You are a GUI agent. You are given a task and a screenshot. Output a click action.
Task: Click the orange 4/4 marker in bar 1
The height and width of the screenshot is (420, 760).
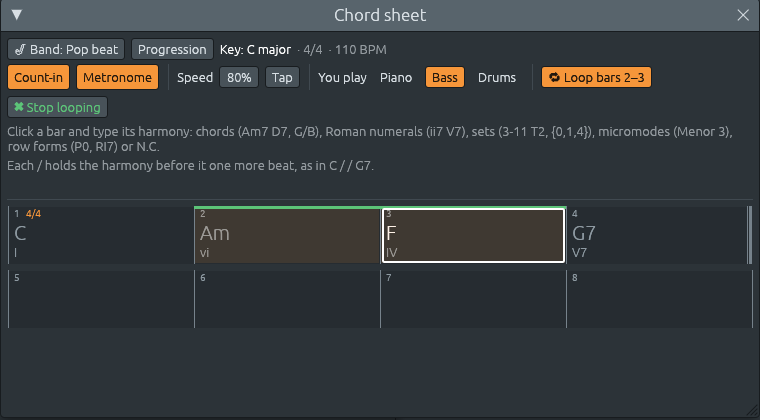tap(33, 214)
